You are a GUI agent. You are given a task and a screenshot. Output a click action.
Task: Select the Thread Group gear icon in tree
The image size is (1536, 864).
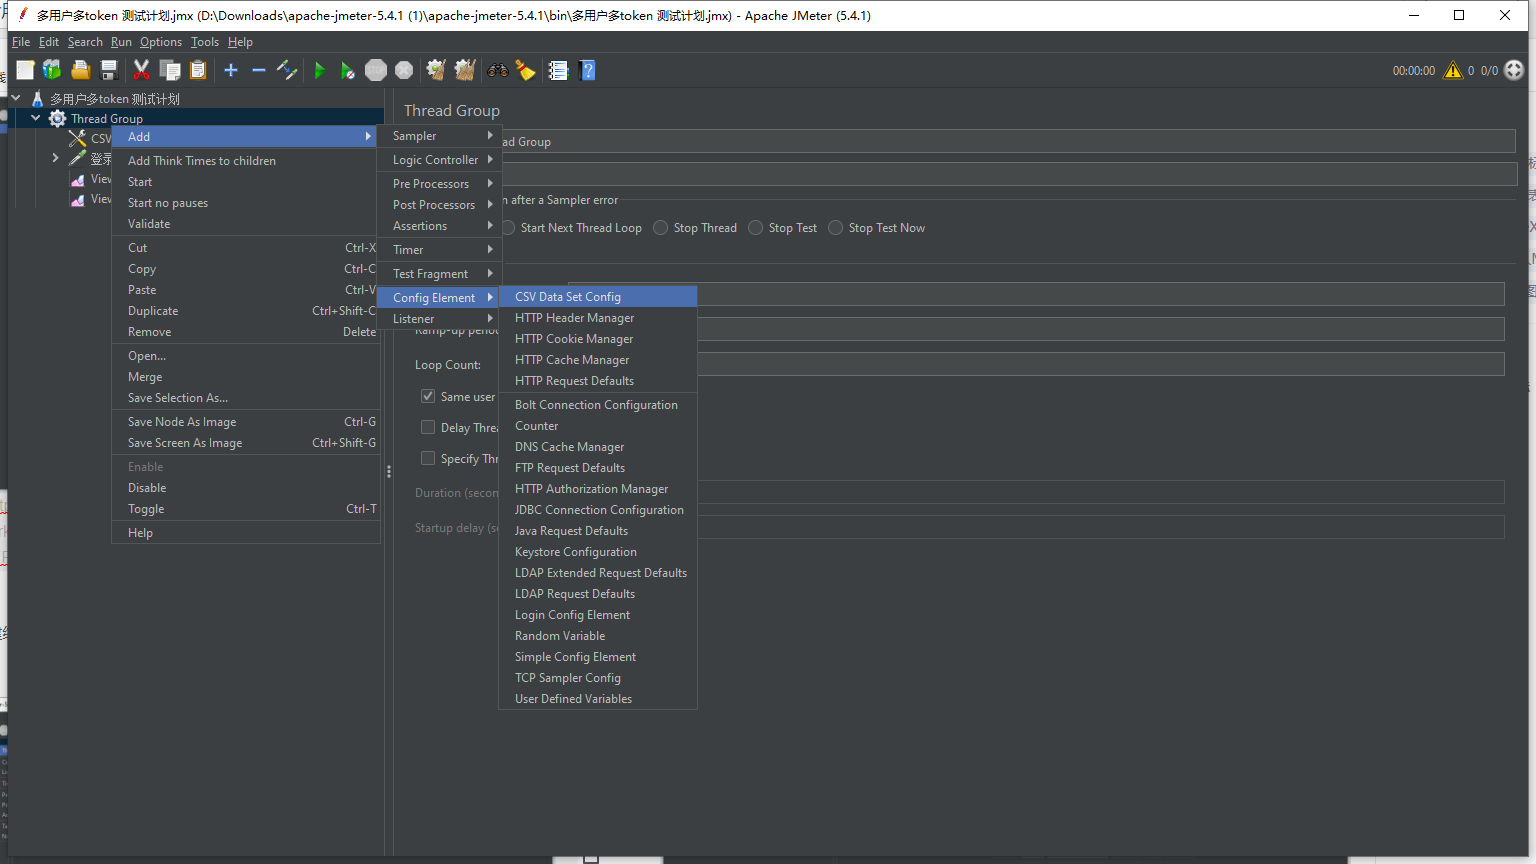[x=57, y=118]
